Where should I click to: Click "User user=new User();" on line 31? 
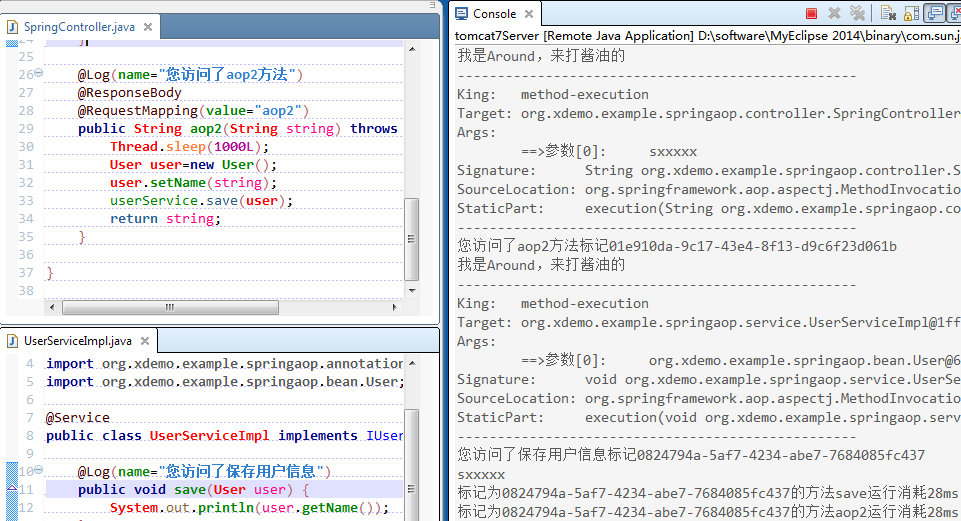193,165
